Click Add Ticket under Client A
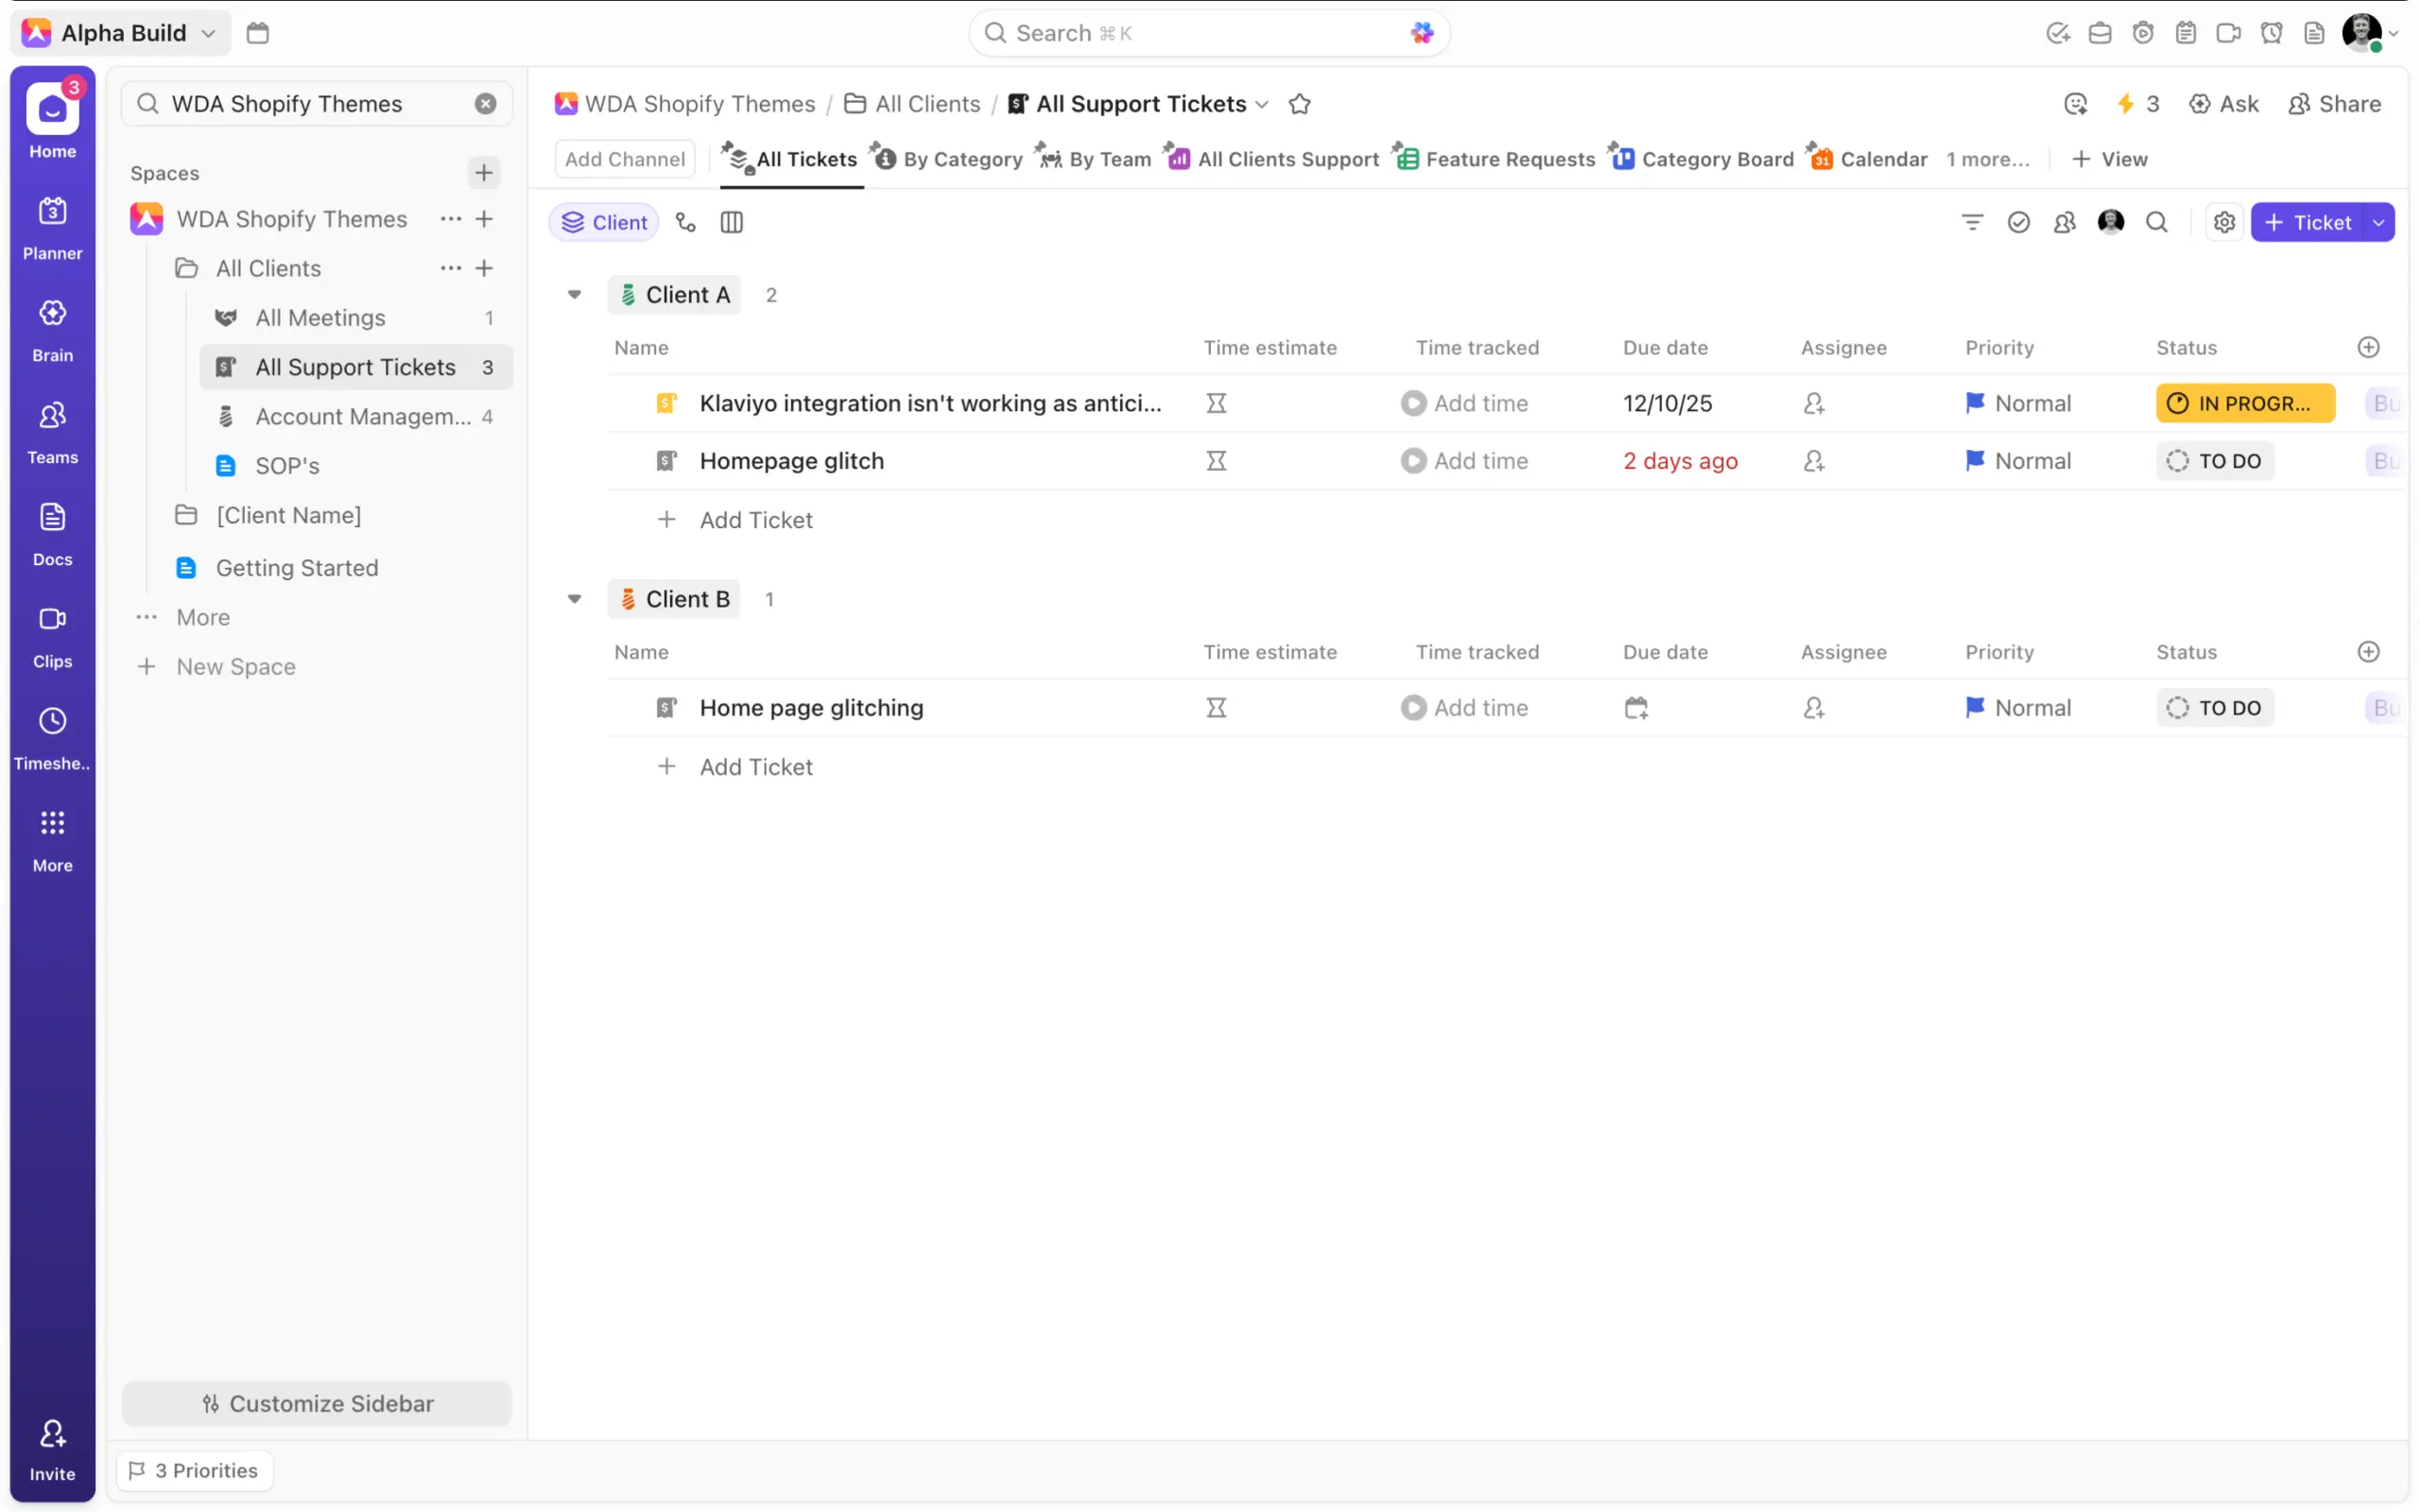This screenshot has height=1512, width=2420. (755, 520)
